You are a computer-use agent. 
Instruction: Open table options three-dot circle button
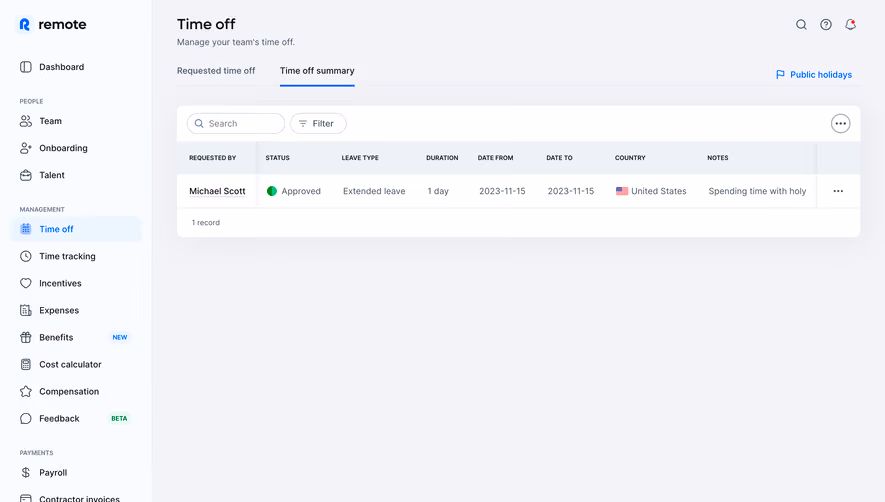coord(840,123)
